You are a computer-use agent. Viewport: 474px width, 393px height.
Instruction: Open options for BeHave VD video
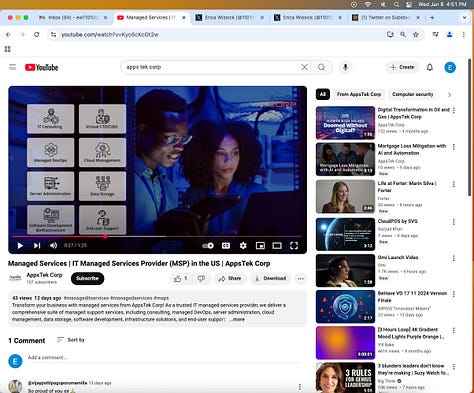click(454, 294)
